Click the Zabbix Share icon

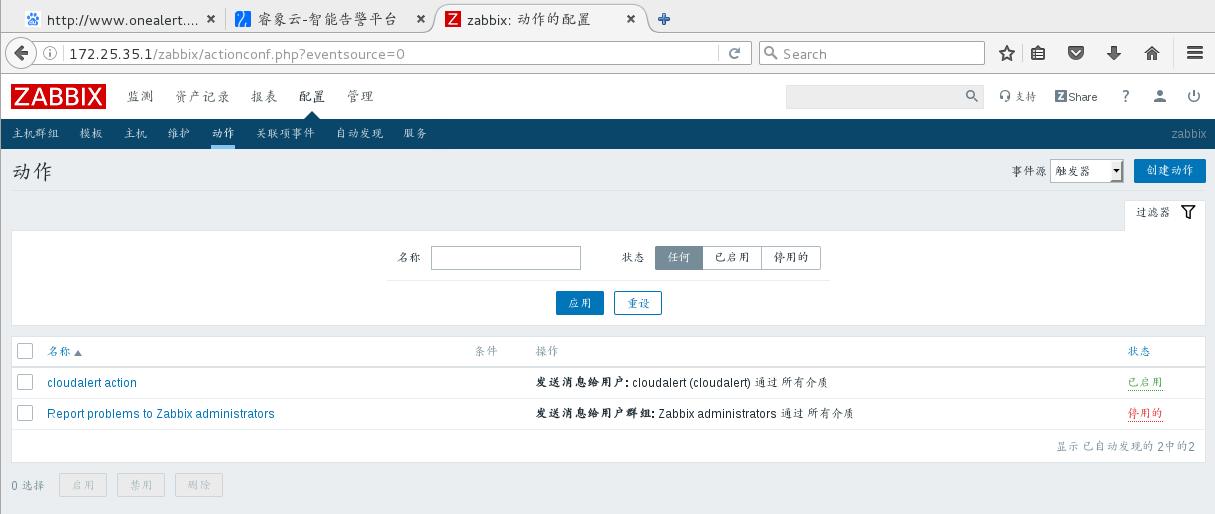[x=1076, y=97]
